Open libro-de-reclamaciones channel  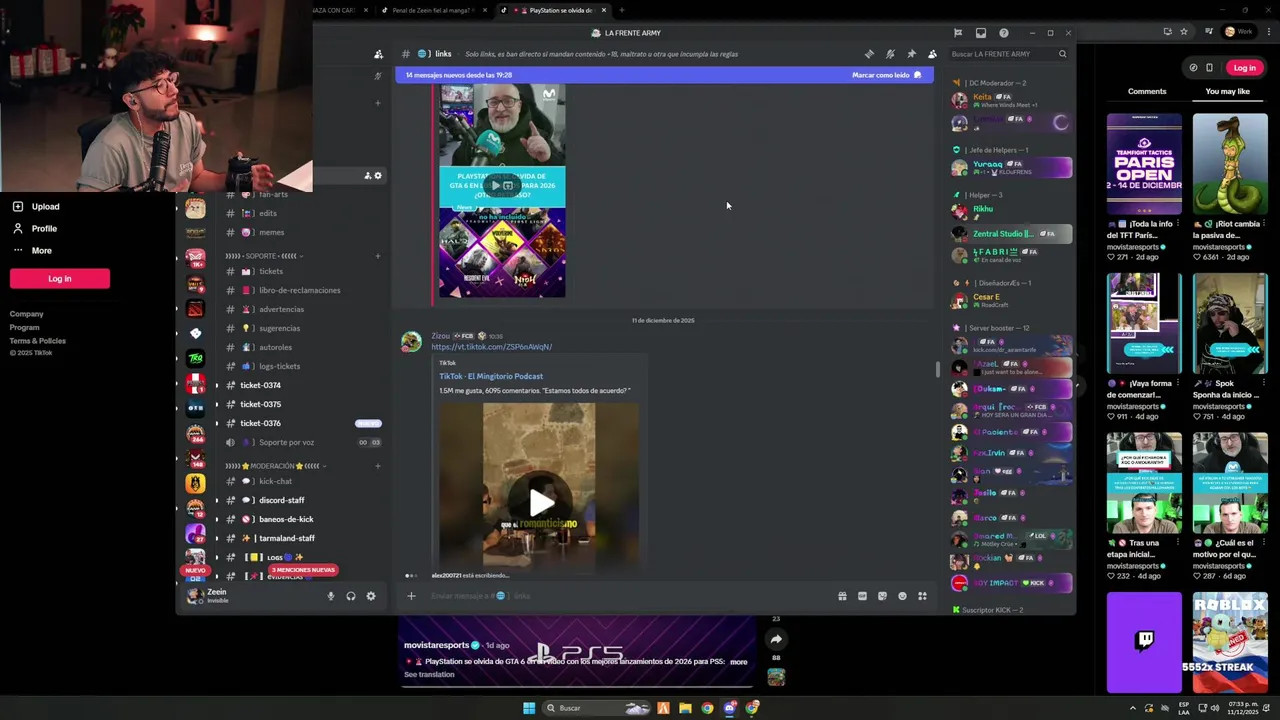tap(302, 290)
